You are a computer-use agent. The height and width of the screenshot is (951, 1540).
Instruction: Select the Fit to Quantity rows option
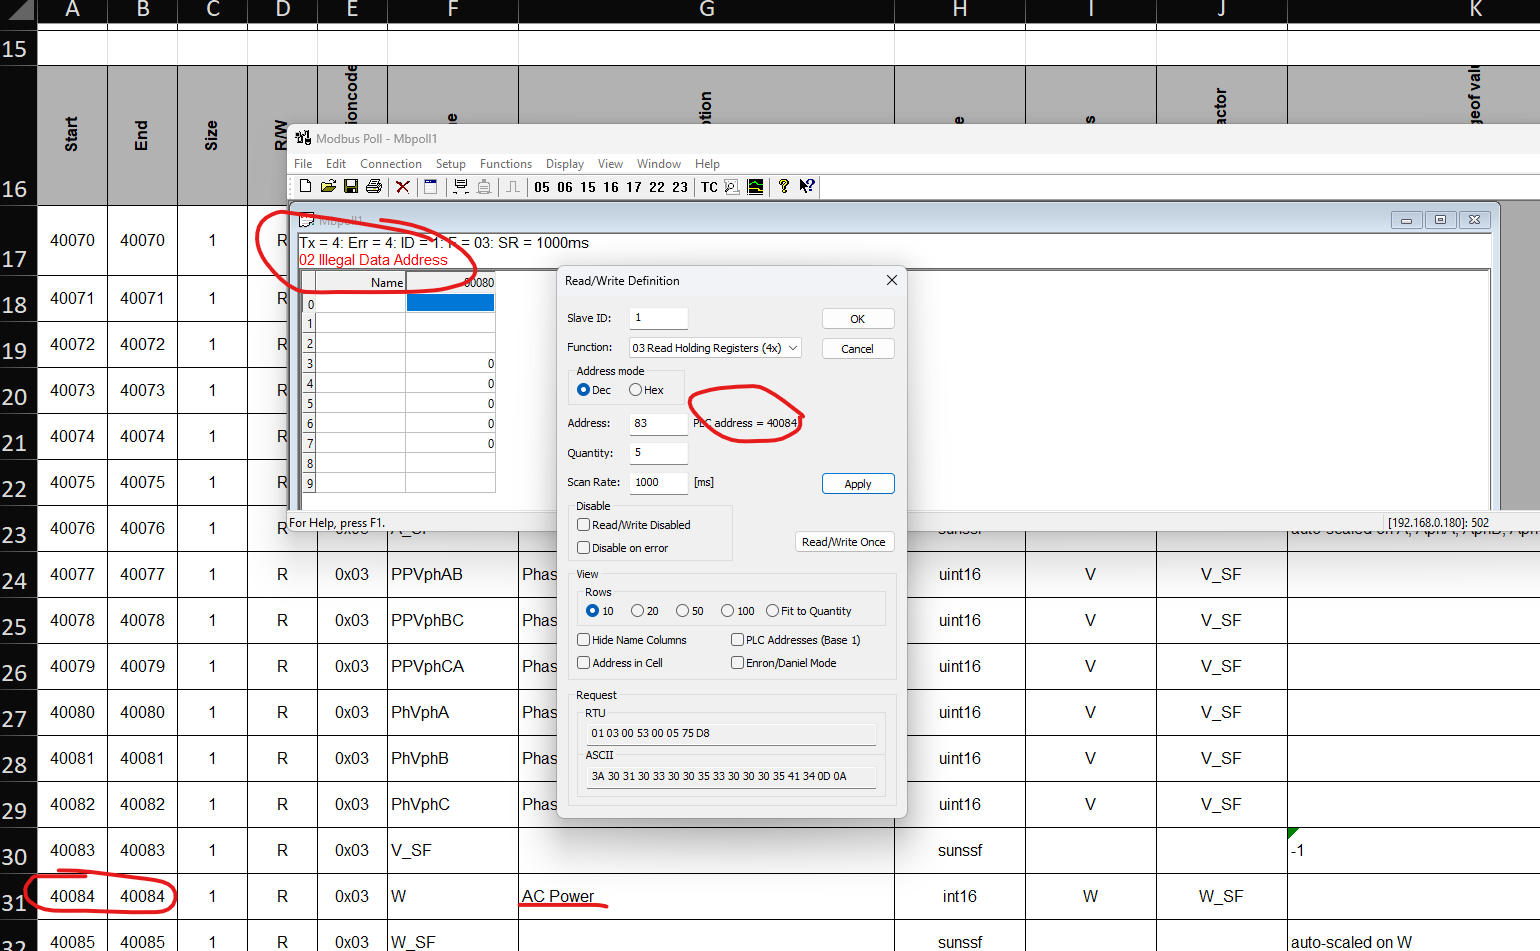[773, 611]
